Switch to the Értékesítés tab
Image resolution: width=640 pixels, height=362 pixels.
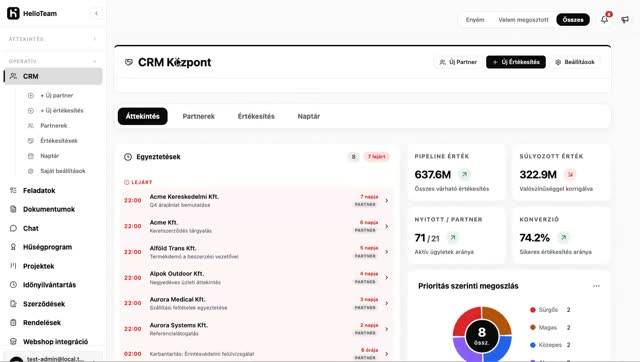pyautogui.click(x=256, y=116)
